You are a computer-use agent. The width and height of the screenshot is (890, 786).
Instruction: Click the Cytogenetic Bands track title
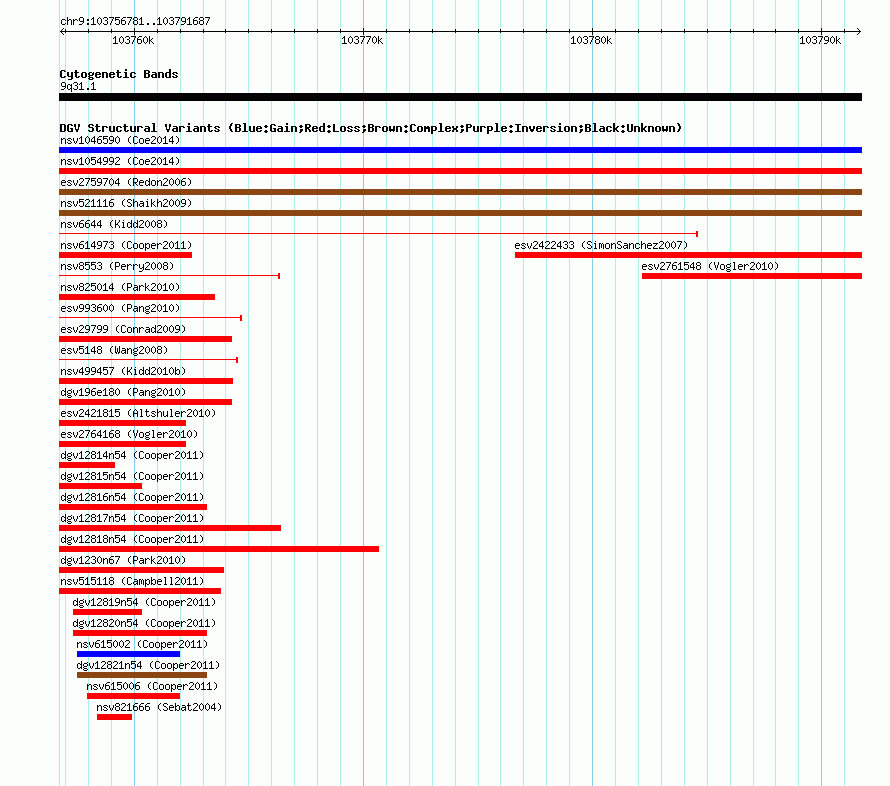click(x=119, y=74)
